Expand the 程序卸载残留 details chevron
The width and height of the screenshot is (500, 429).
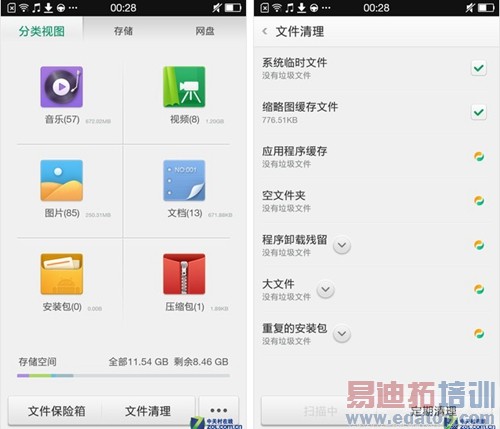click(342, 245)
